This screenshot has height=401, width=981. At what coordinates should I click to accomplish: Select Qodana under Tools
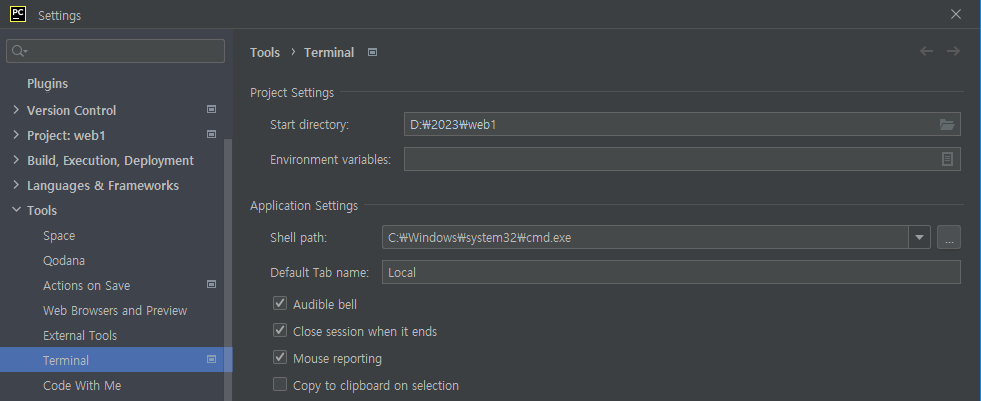64,261
